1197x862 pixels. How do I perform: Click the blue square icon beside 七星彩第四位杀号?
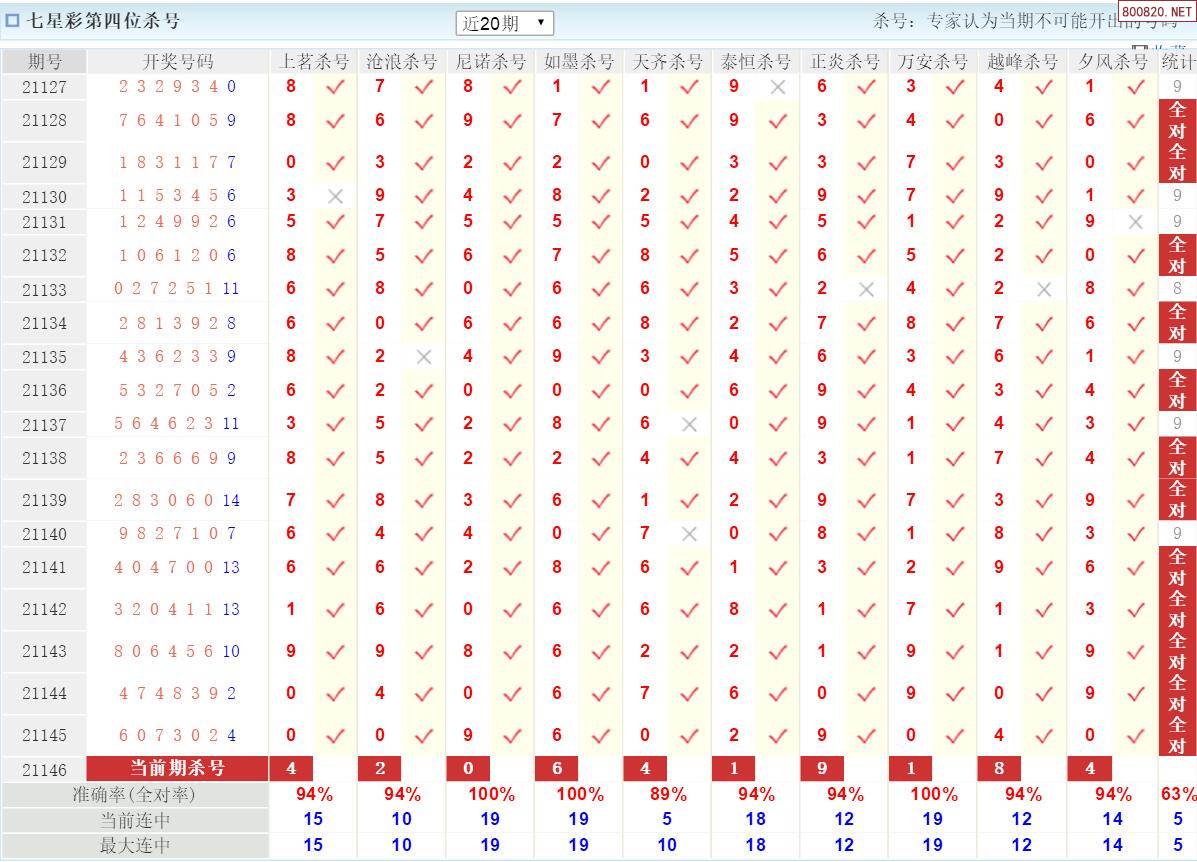(x=12, y=21)
